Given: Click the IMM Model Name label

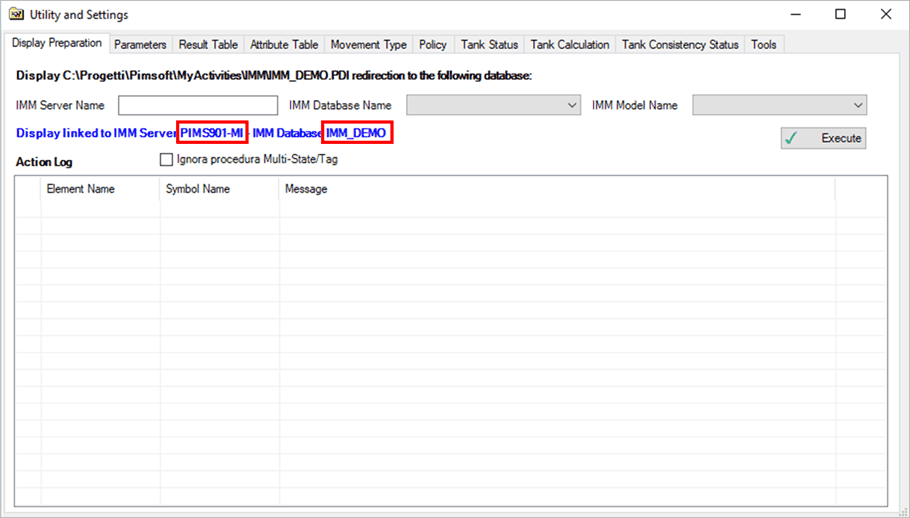Looking at the screenshot, I should tap(634, 106).
